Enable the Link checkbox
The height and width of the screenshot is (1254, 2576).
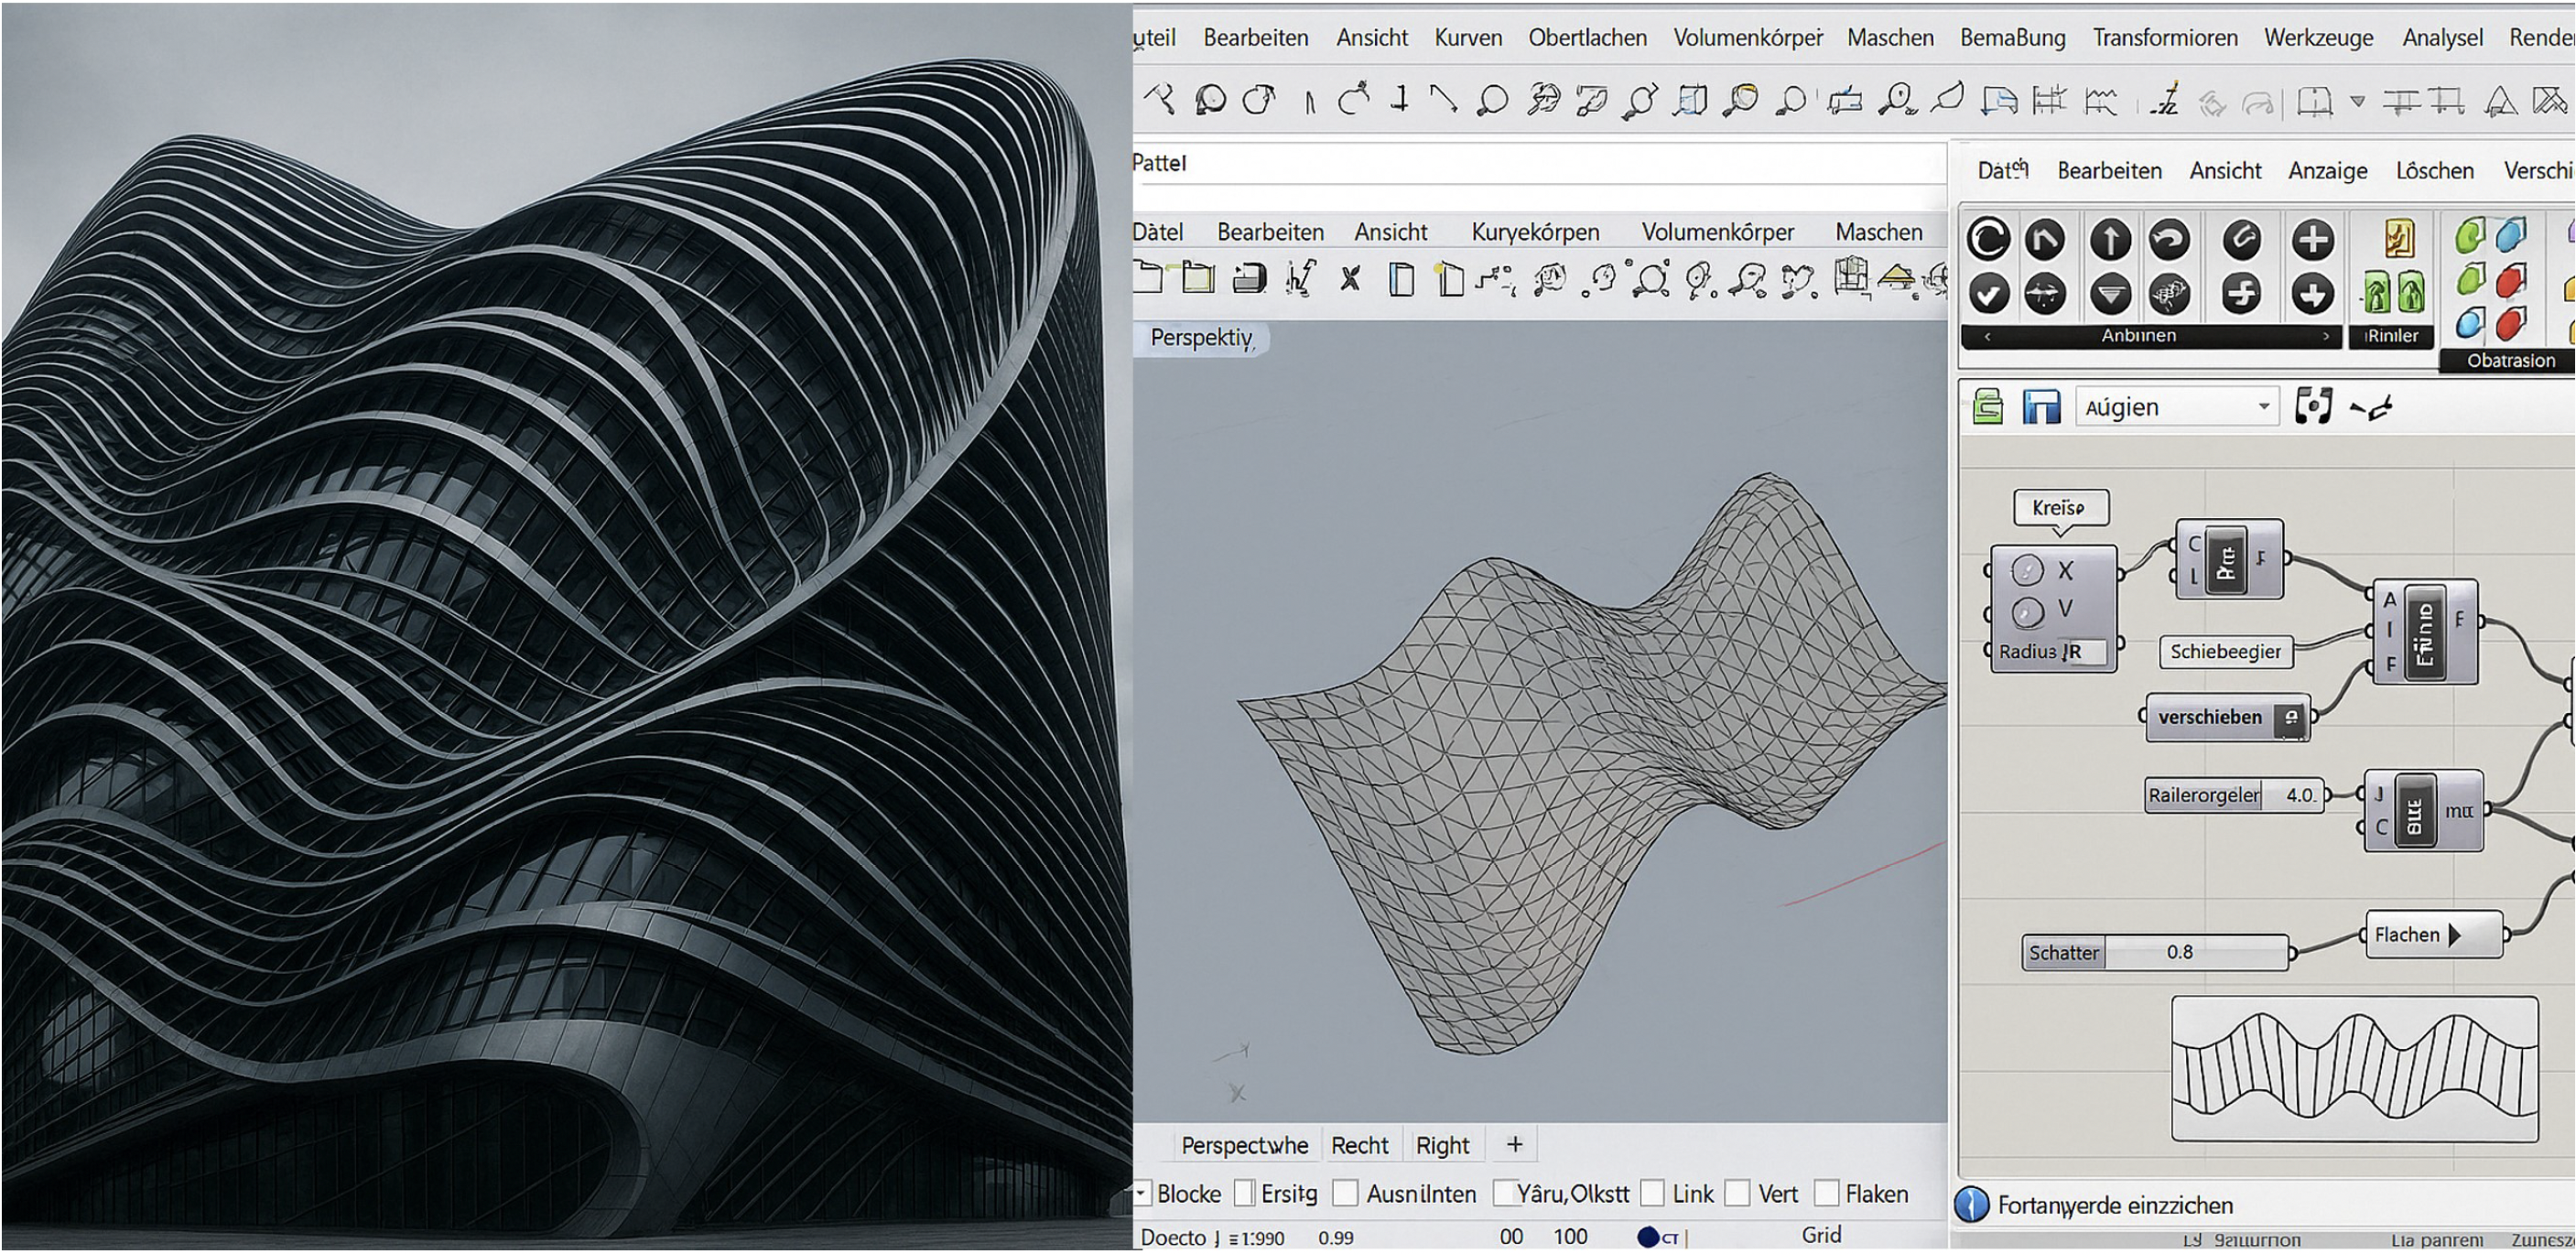click(1653, 1193)
